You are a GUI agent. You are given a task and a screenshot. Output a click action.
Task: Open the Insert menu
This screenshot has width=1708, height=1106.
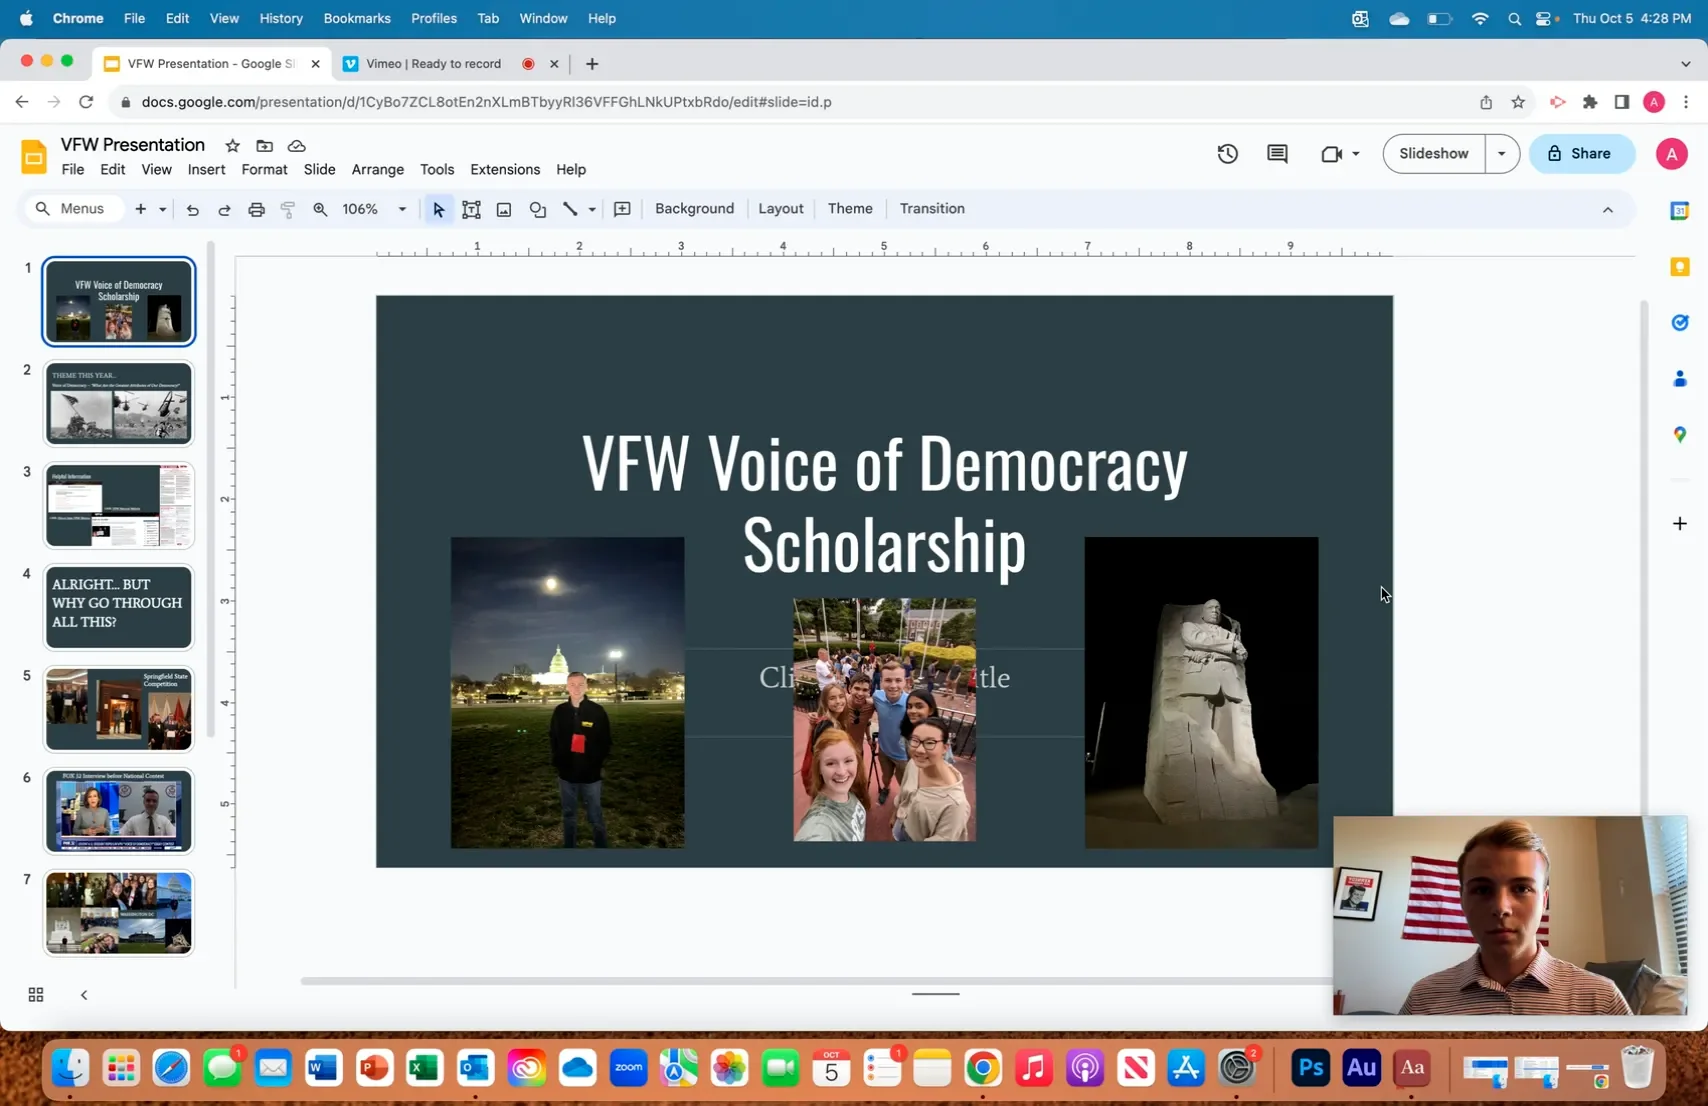[x=206, y=170]
